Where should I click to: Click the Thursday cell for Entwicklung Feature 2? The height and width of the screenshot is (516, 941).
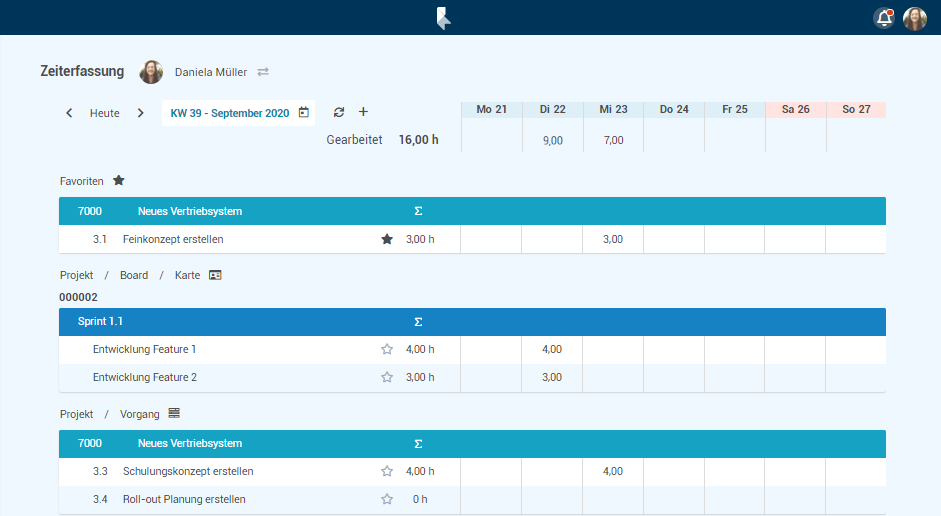click(674, 377)
